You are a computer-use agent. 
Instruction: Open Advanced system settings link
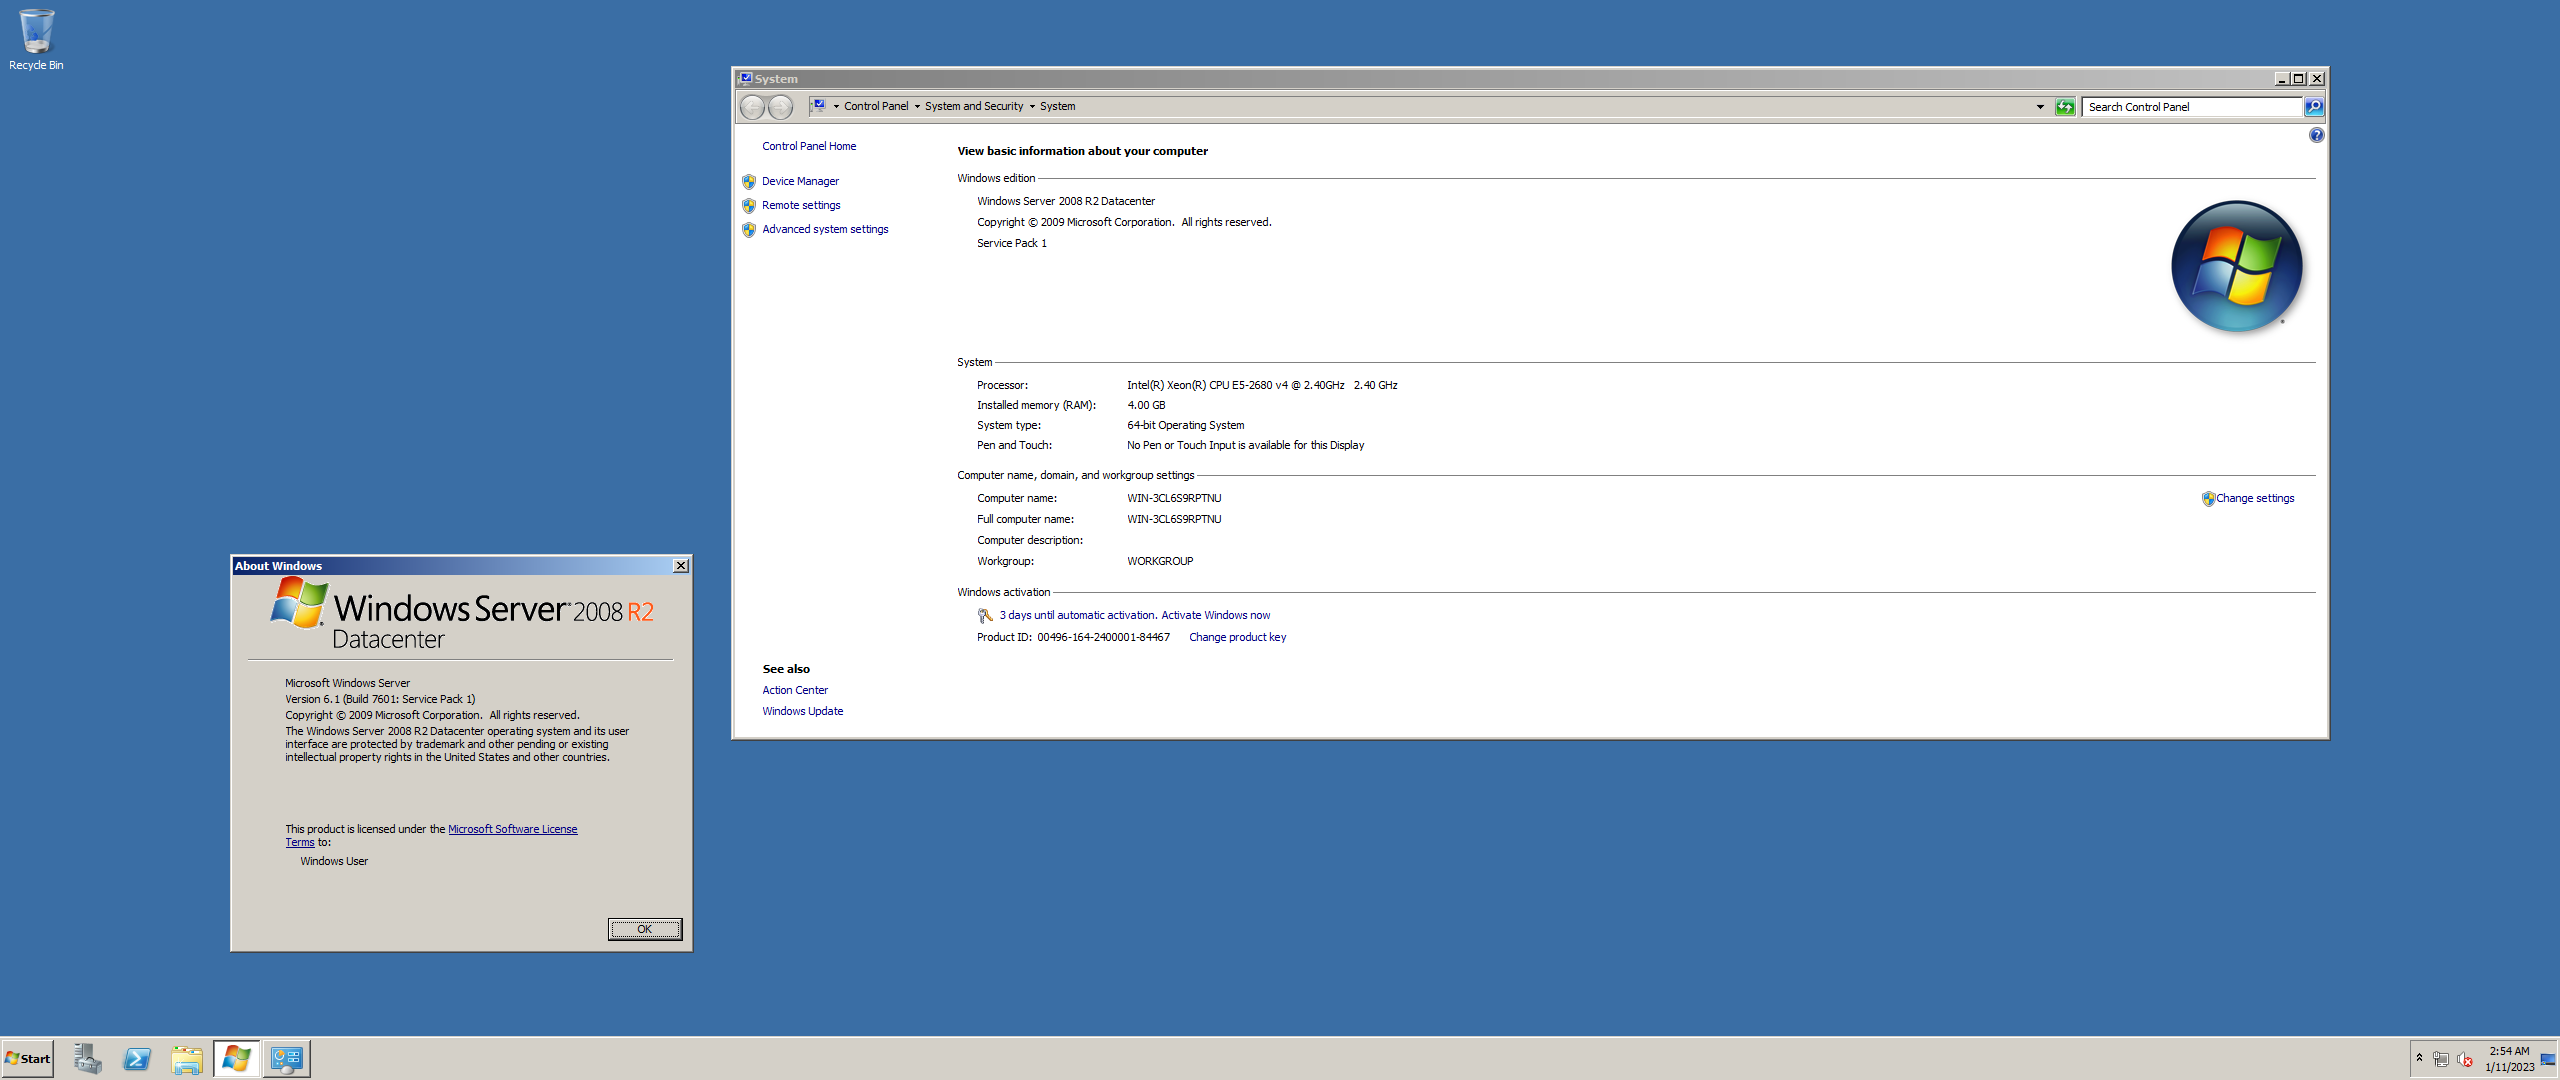pyautogui.click(x=825, y=229)
